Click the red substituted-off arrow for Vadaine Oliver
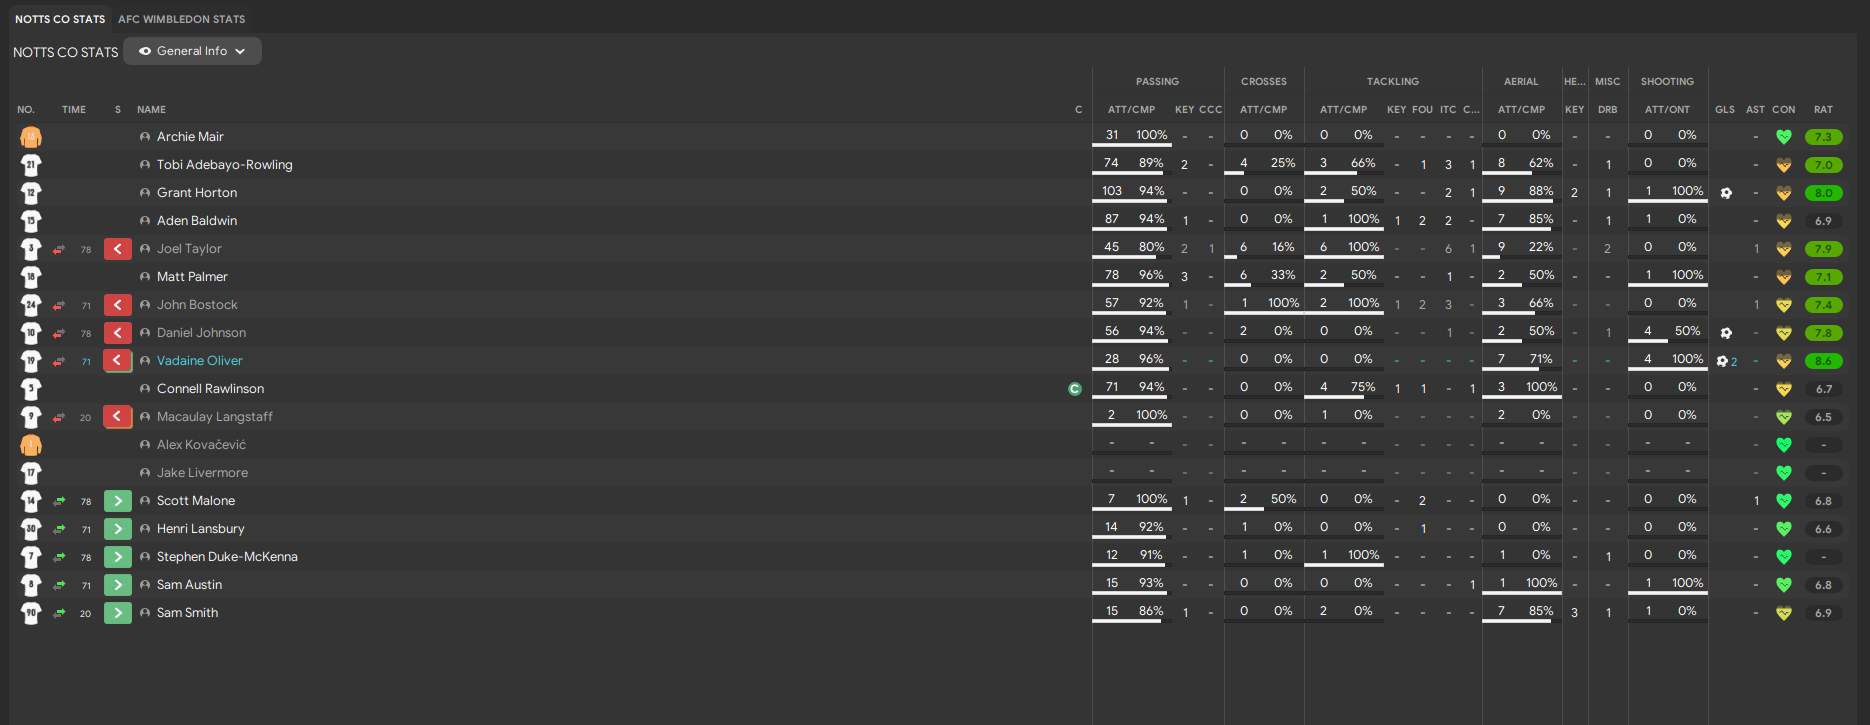 (118, 361)
